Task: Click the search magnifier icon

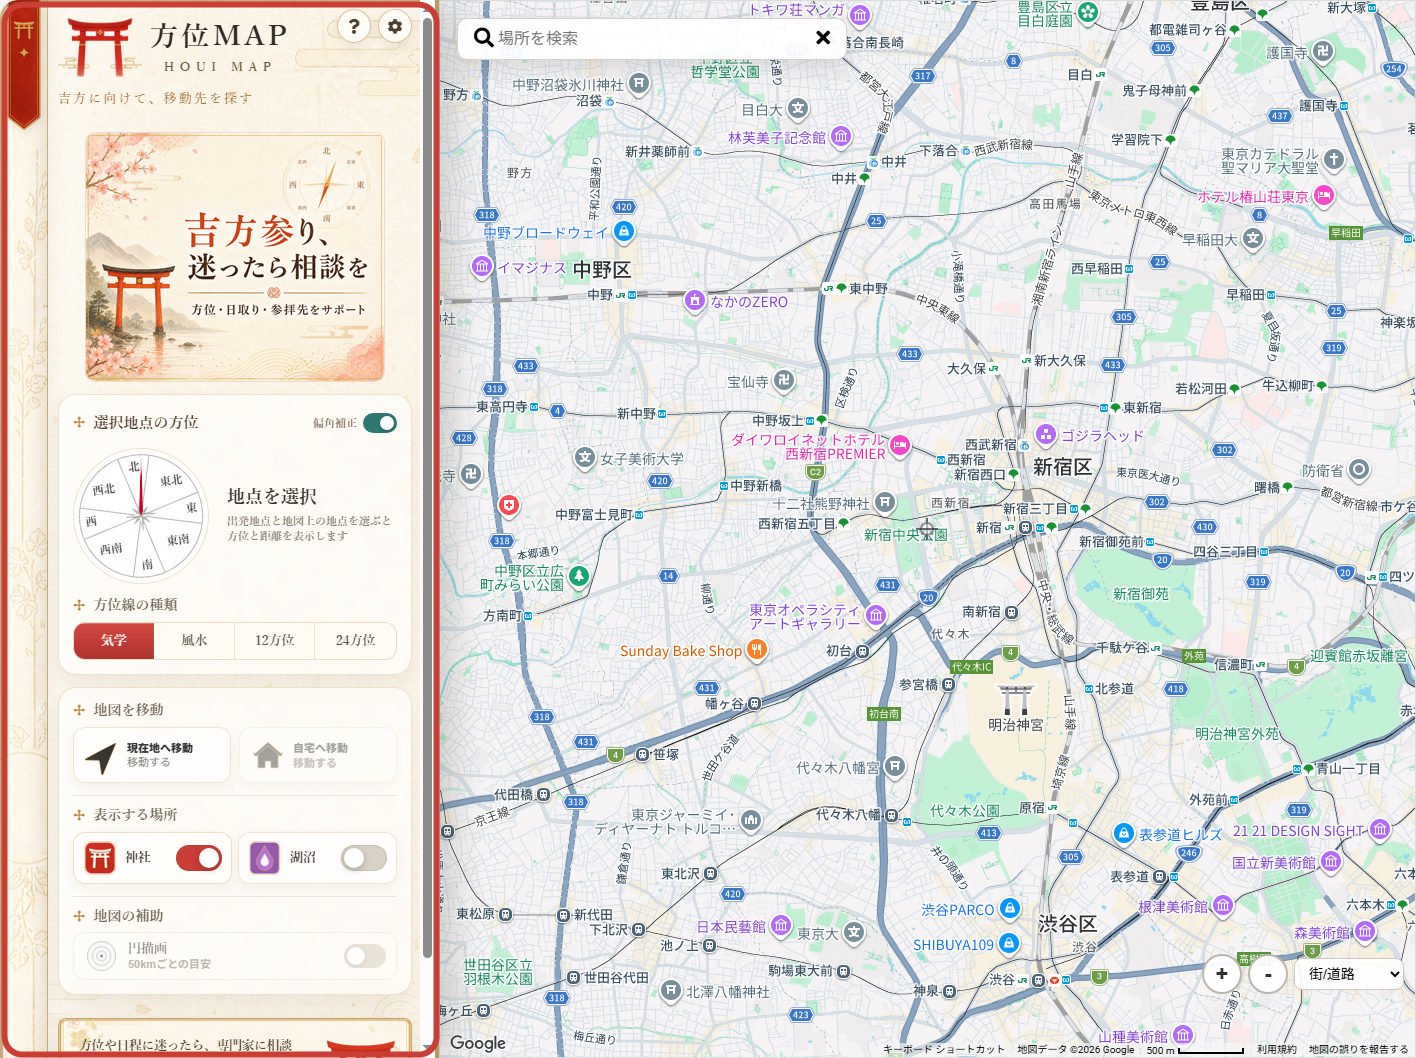Action: click(483, 38)
